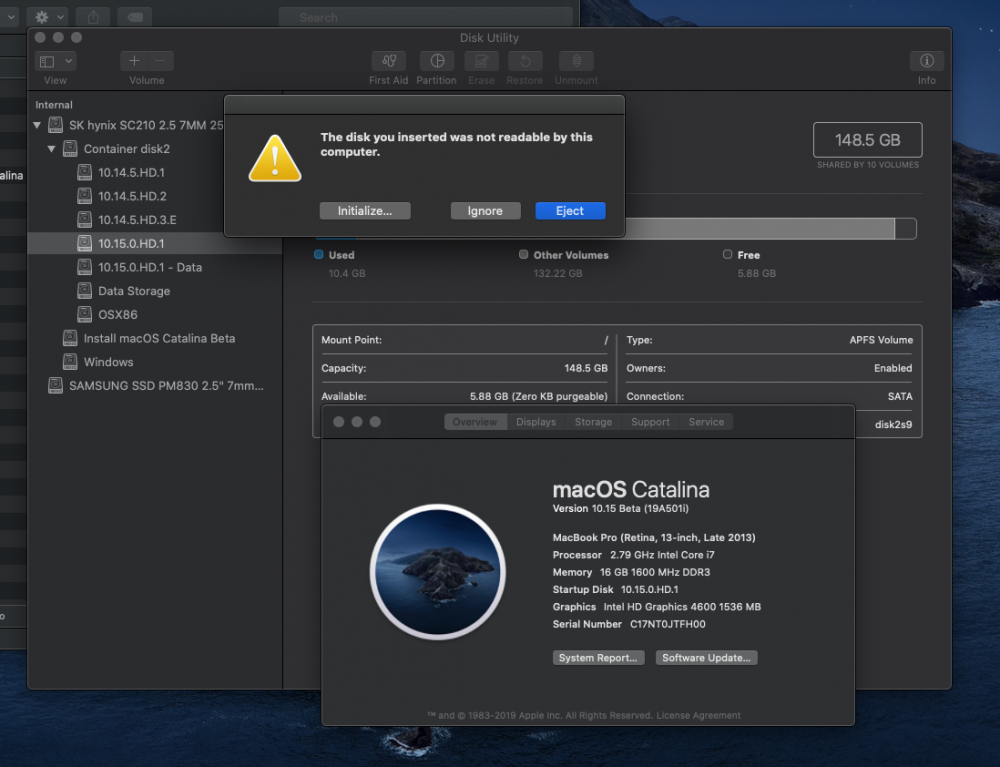Viewport: 1000px width, 767px height.
Task: Select volume 10.14.5.HD.3.E
Action: (x=137, y=219)
